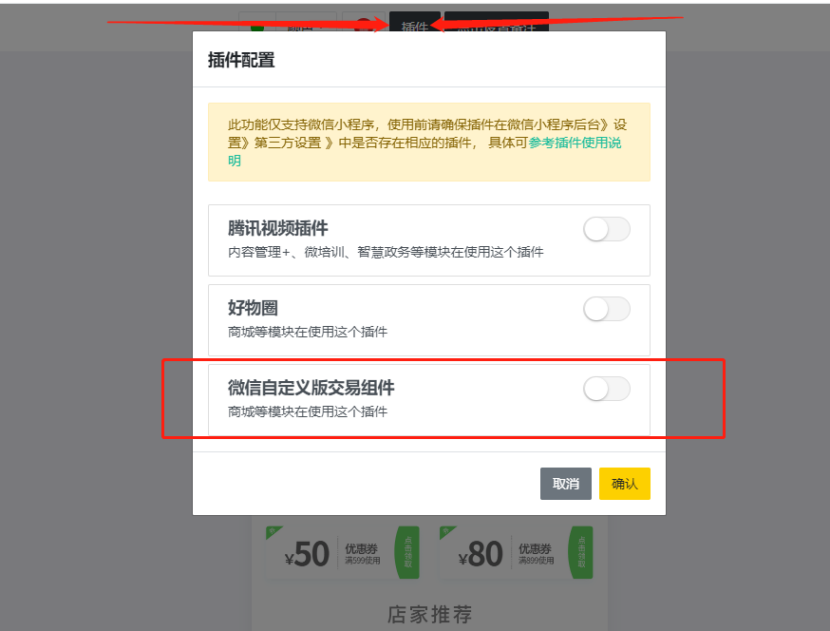Select the ¥80 优惠券 card

516,553
